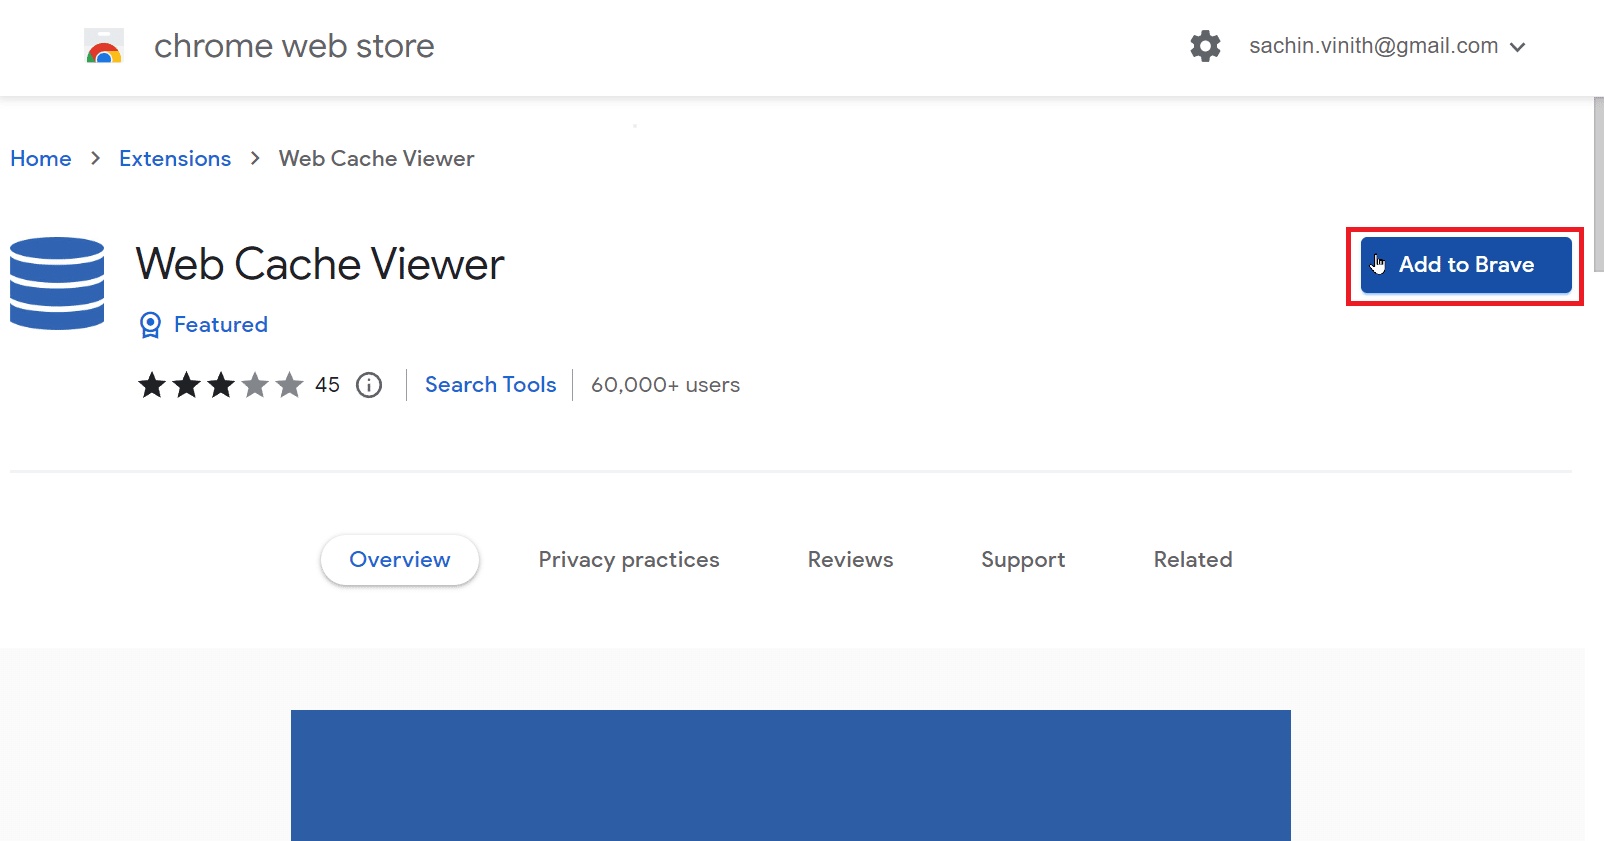This screenshot has height=841, width=1604.
Task: Click the Chrome Web Store logo icon
Action: click(x=104, y=46)
